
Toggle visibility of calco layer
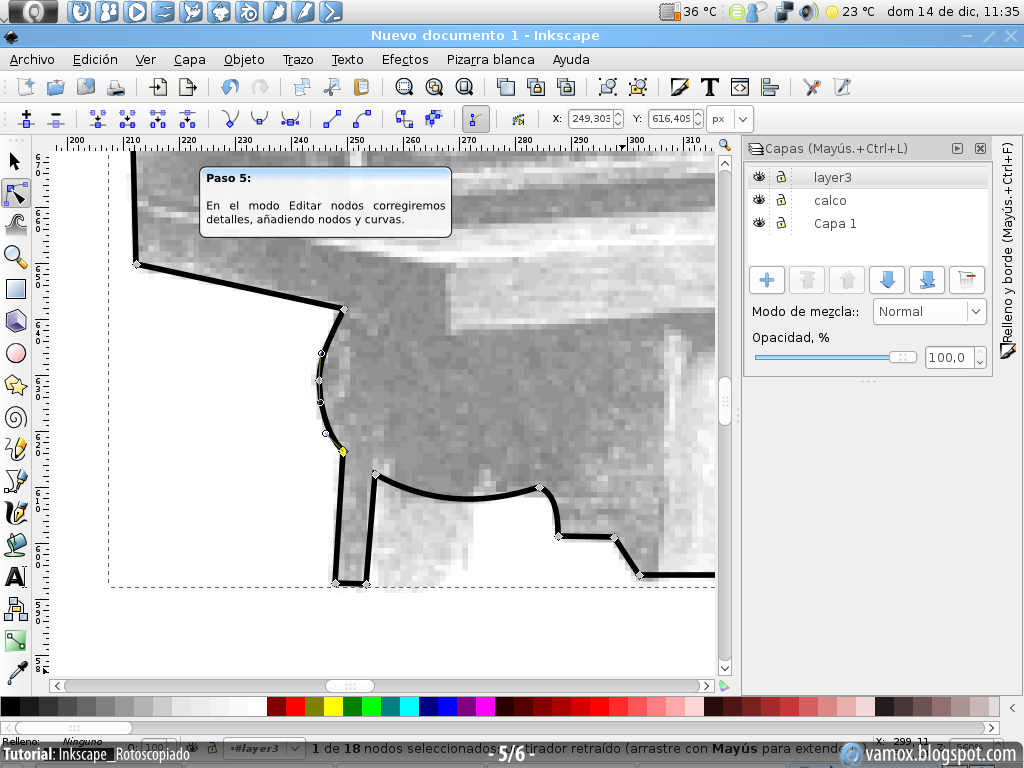click(x=759, y=200)
